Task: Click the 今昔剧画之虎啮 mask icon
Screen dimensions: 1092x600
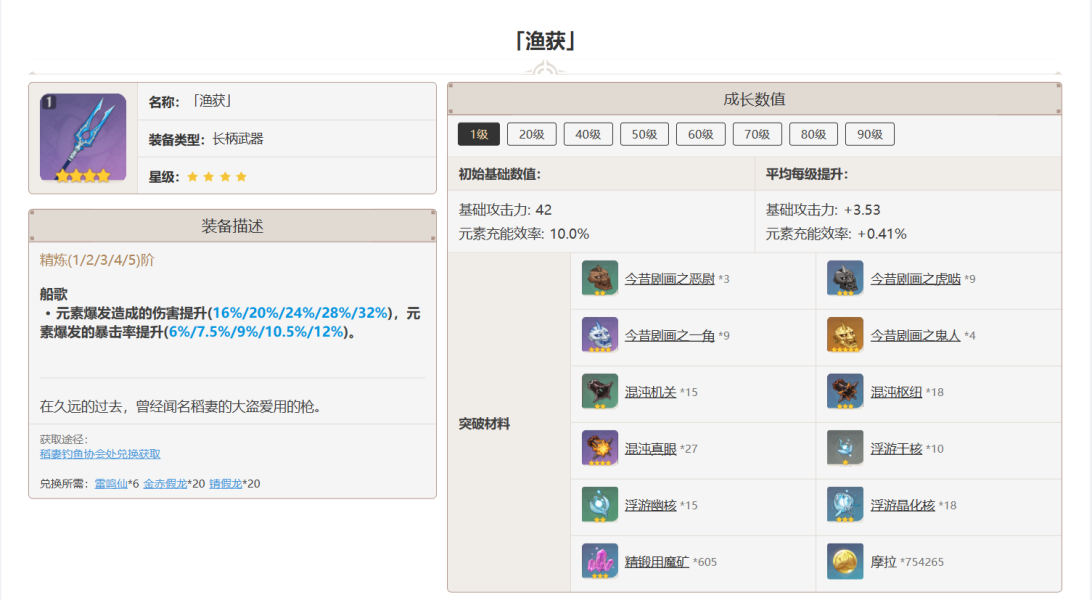Action: point(845,279)
